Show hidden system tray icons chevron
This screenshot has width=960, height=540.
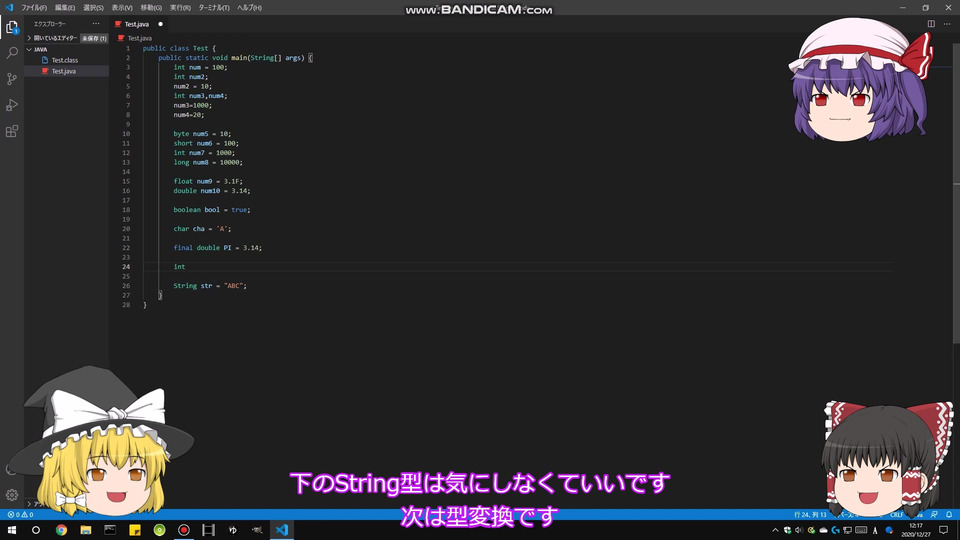tap(775, 530)
